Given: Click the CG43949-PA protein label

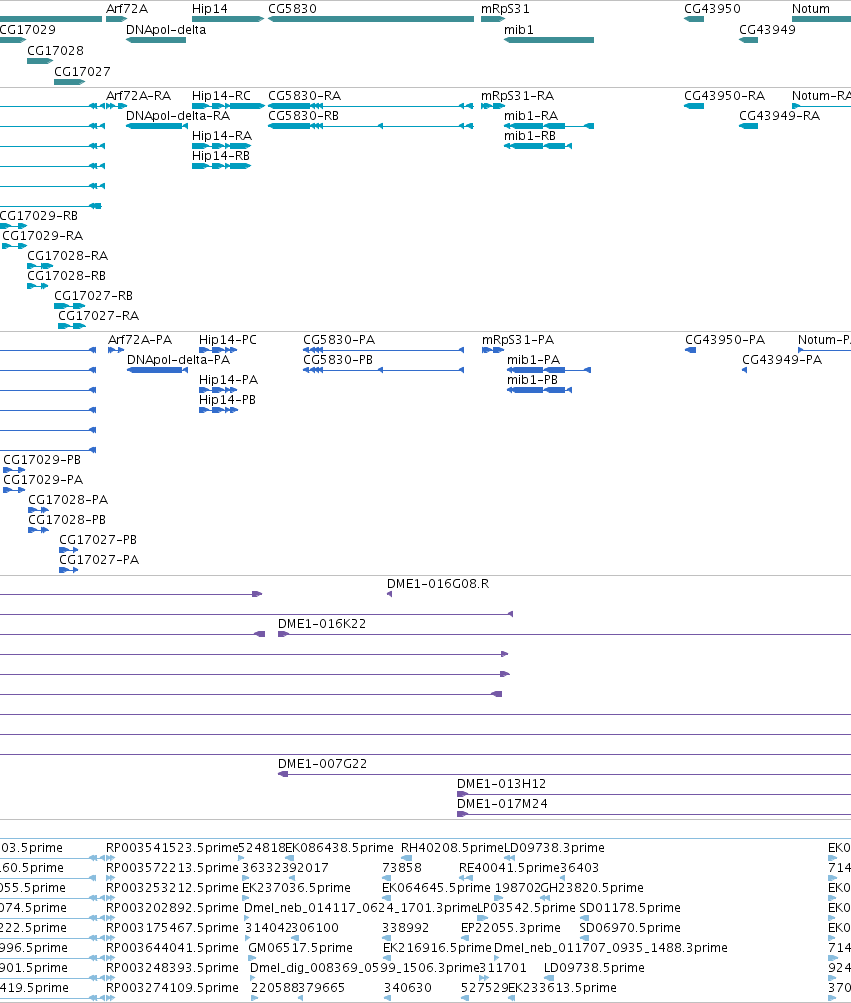Looking at the screenshot, I should point(782,360).
